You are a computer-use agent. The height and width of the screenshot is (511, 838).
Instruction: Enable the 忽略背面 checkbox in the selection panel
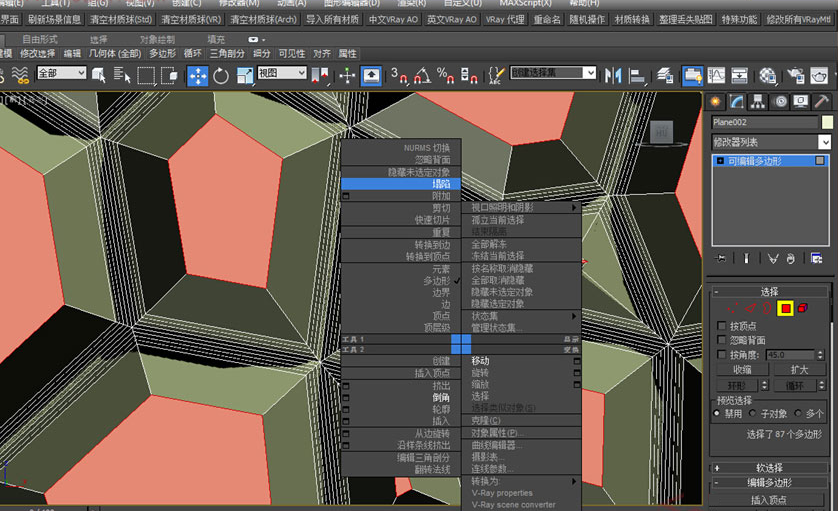[721, 340]
